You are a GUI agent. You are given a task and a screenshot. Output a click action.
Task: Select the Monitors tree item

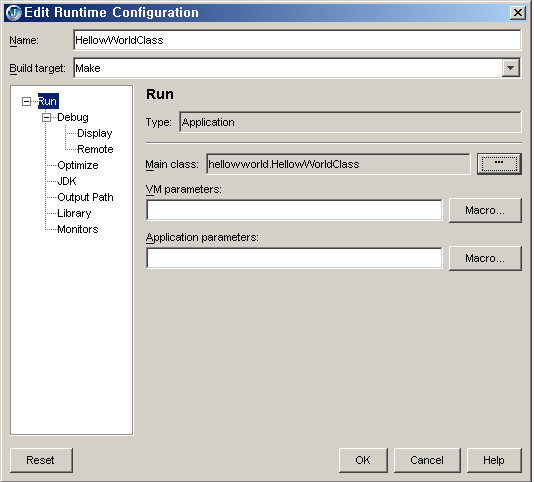78,229
